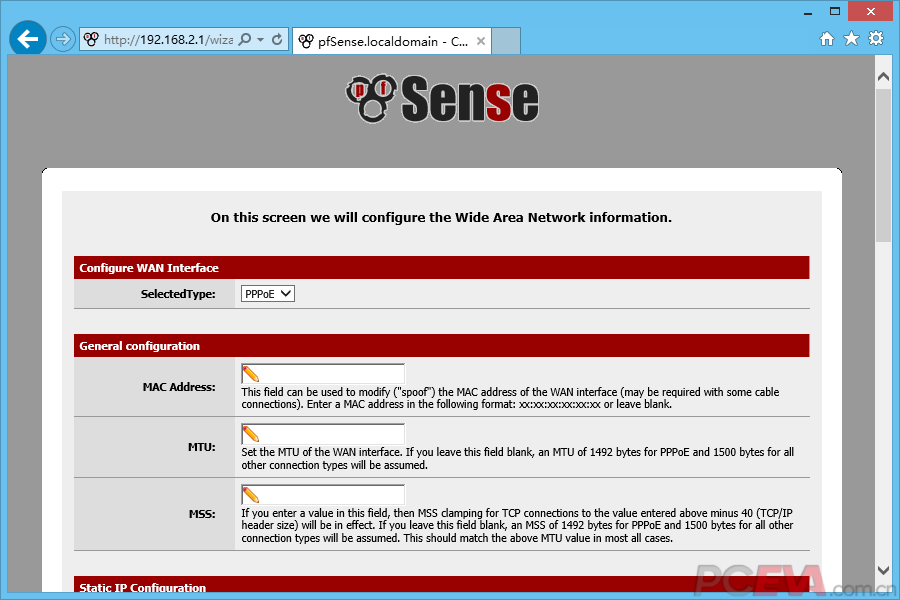Open the browser Home icon

[827, 39]
